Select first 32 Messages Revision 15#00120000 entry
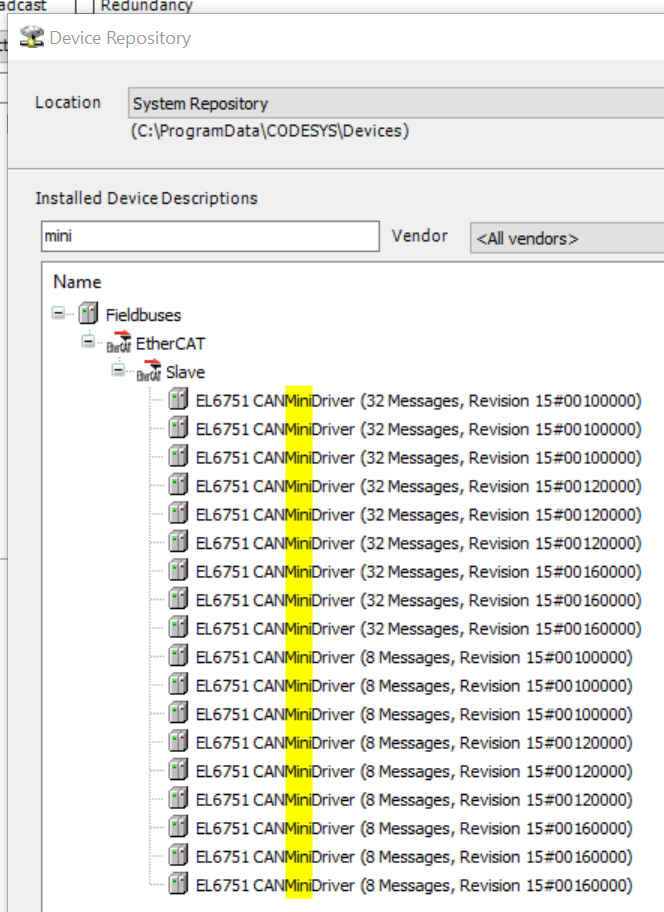The height and width of the screenshot is (912, 664). click(x=418, y=486)
